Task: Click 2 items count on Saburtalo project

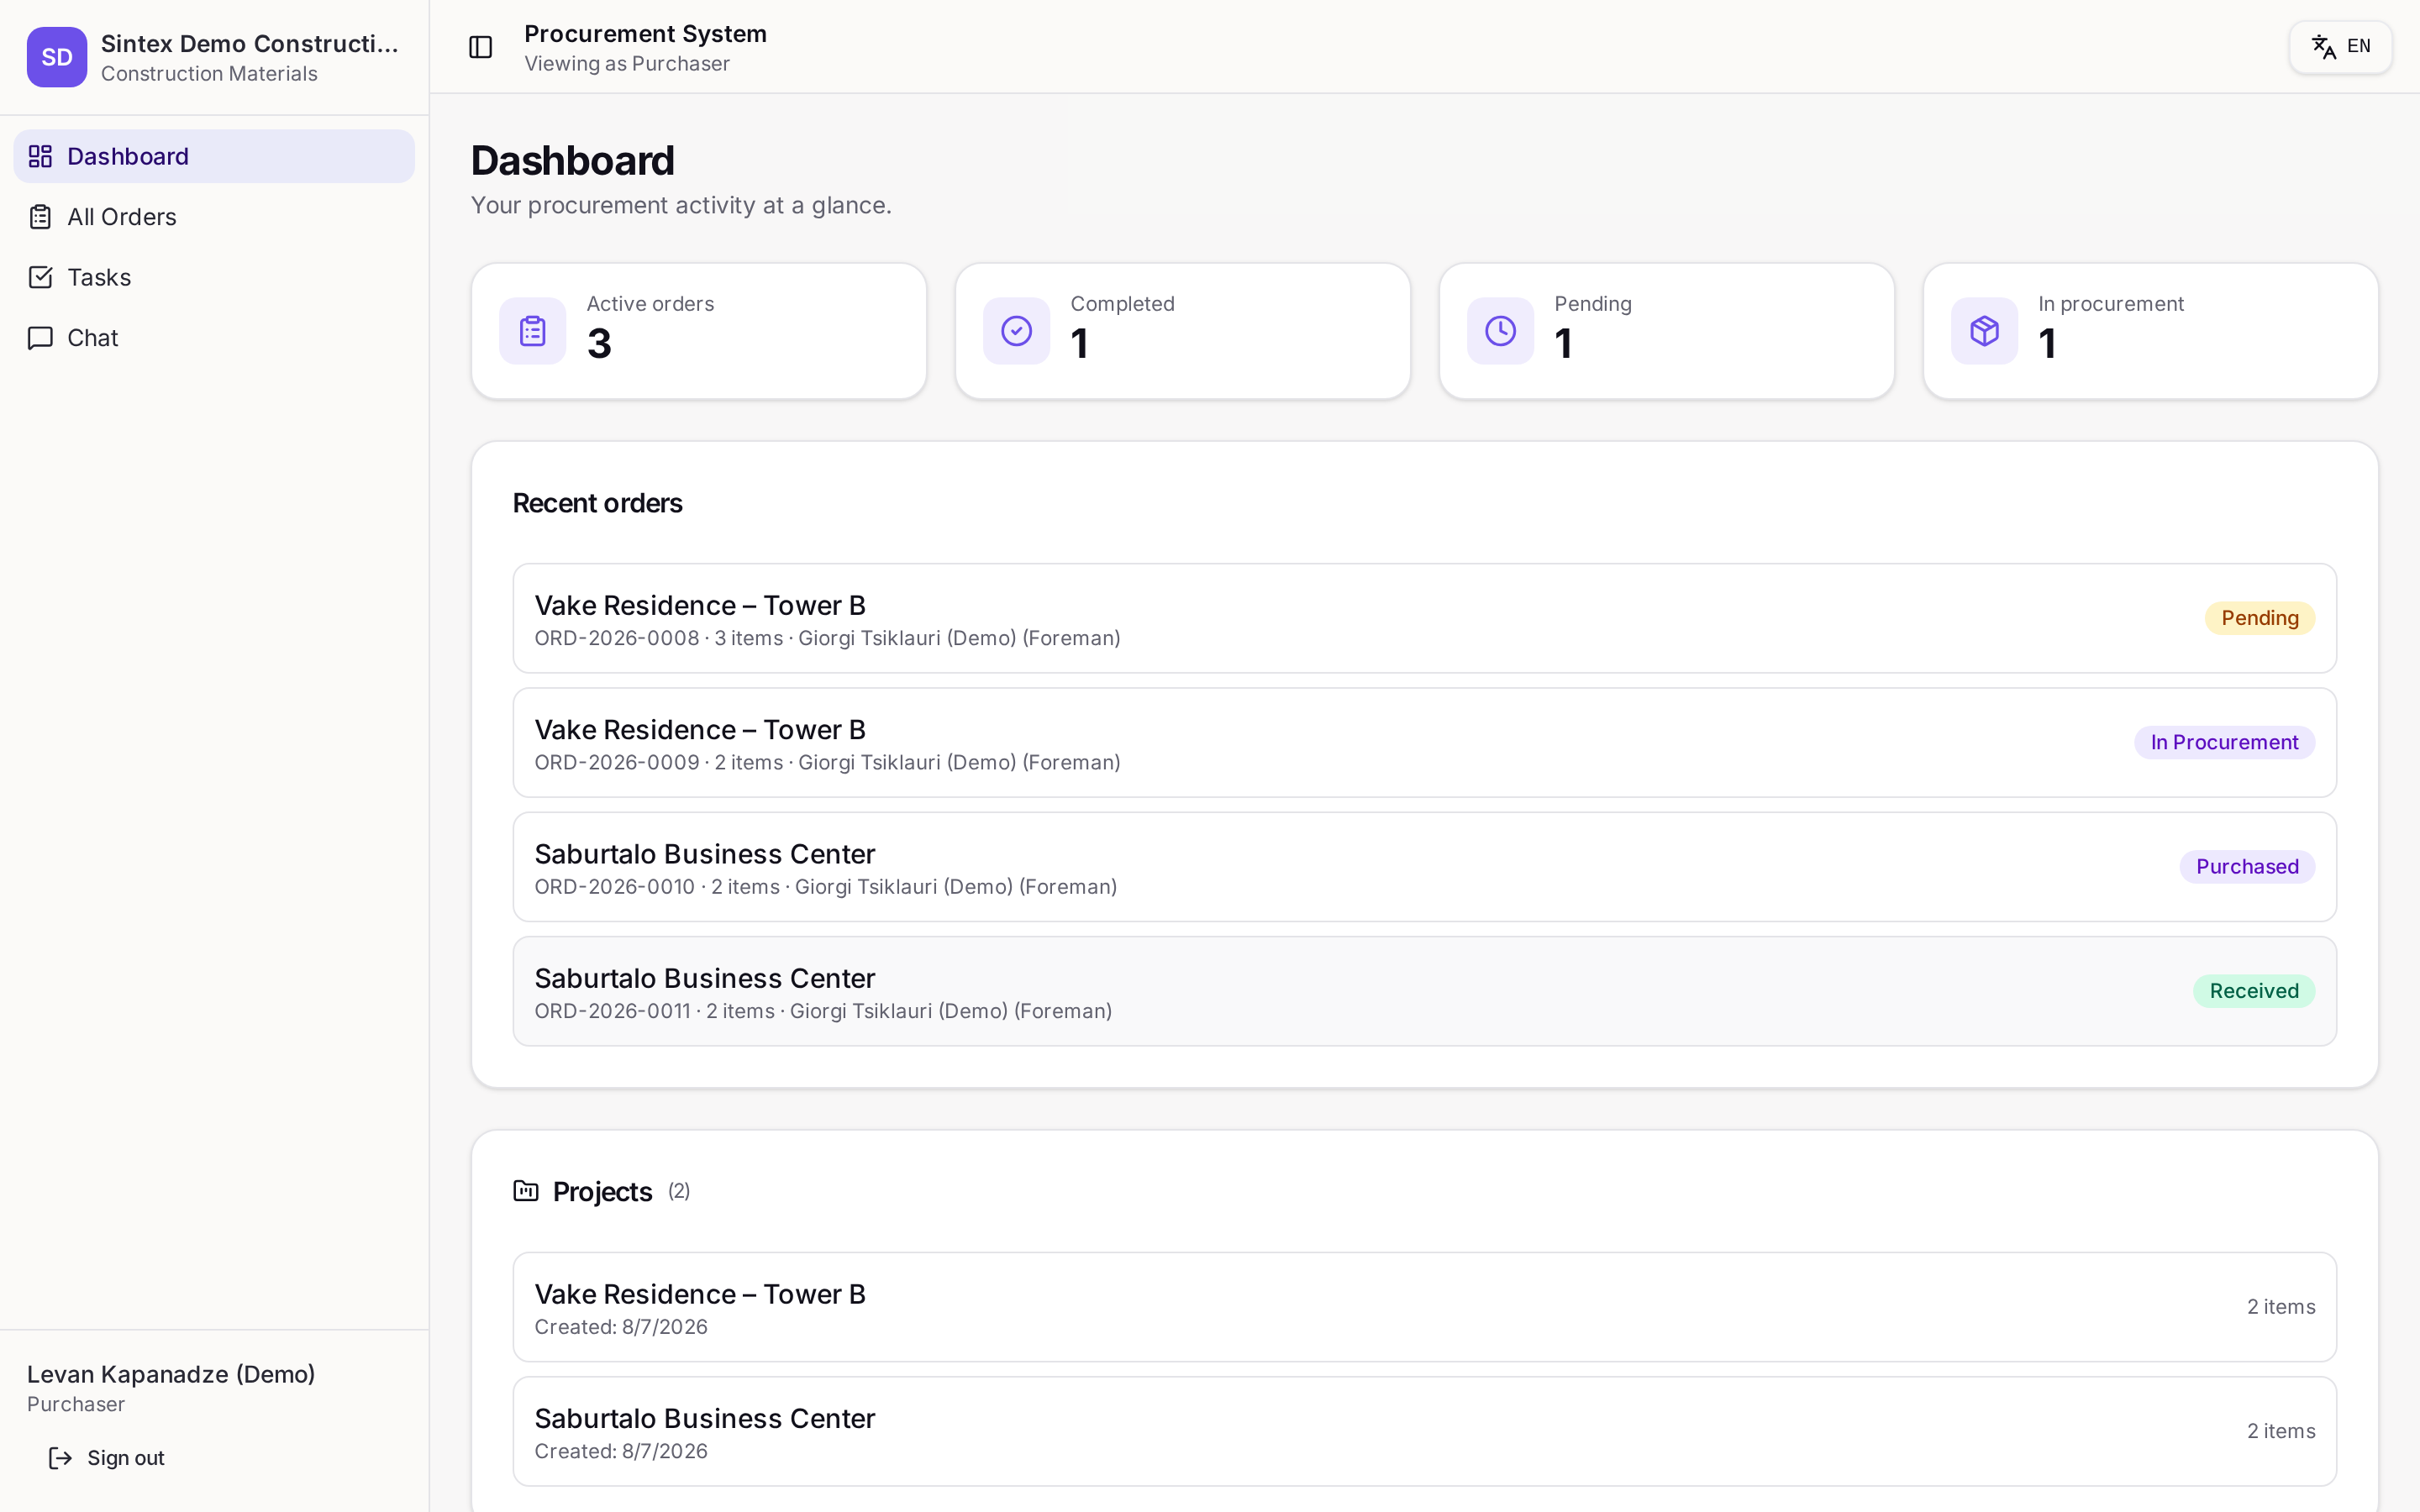Action: click(x=2281, y=1431)
